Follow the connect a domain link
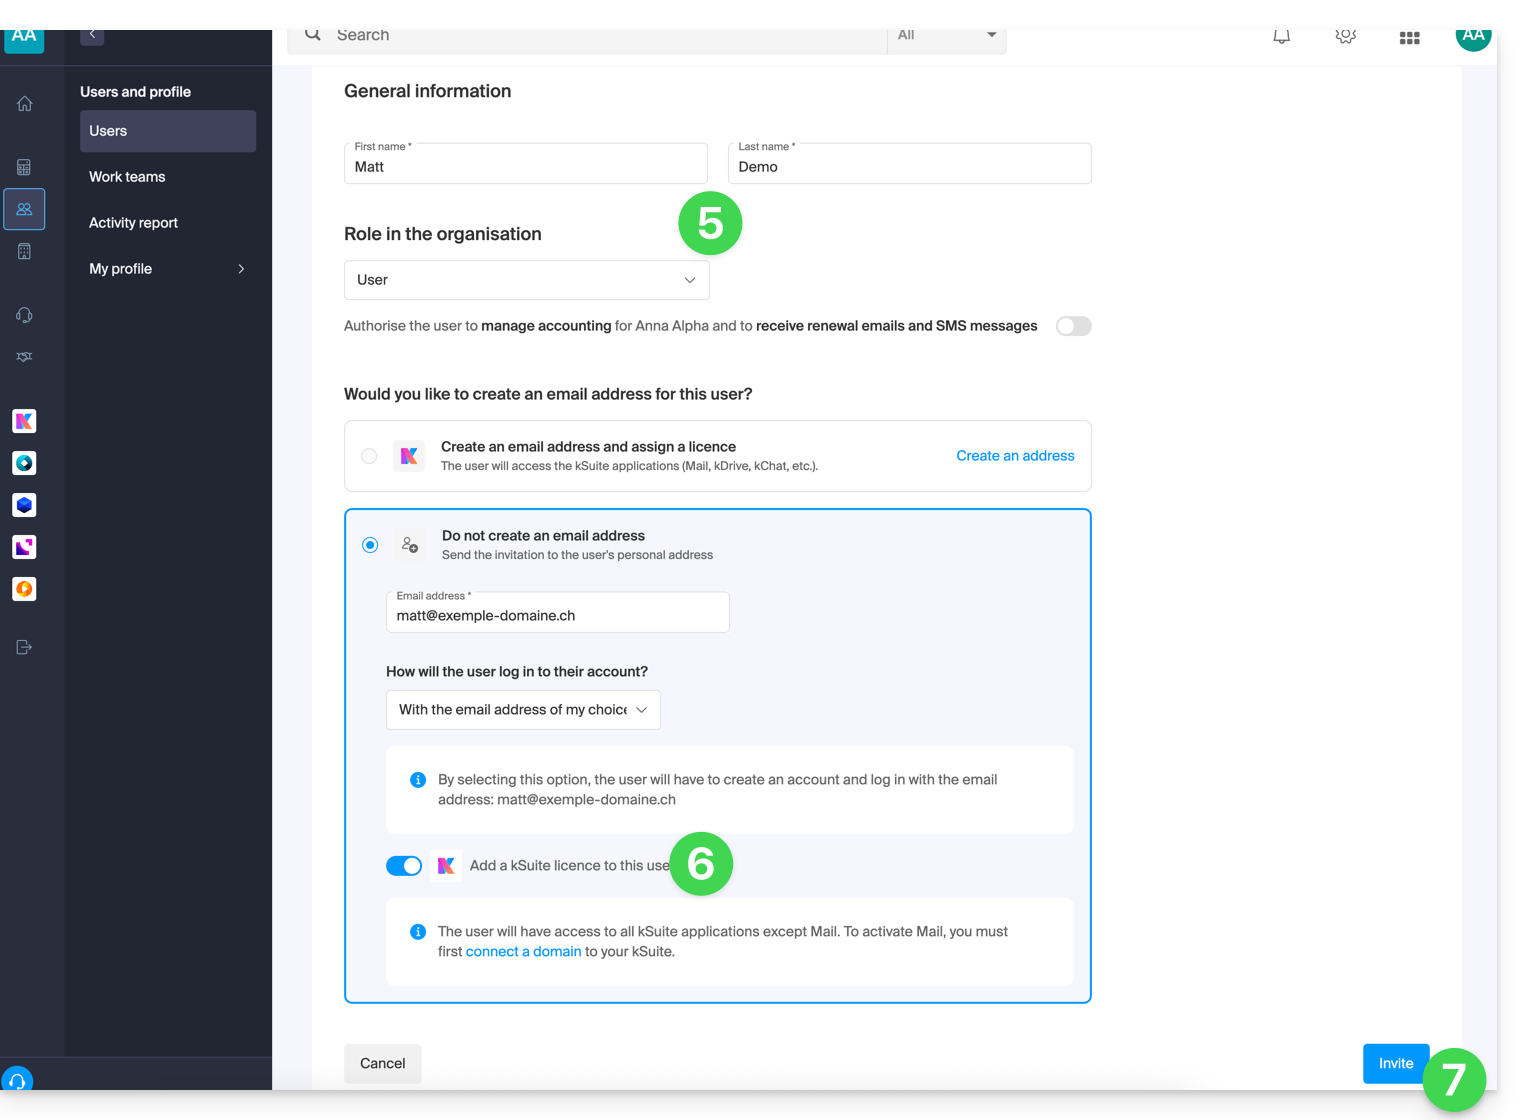Screen dimensions: 1527x1120 [x=523, y=952]
